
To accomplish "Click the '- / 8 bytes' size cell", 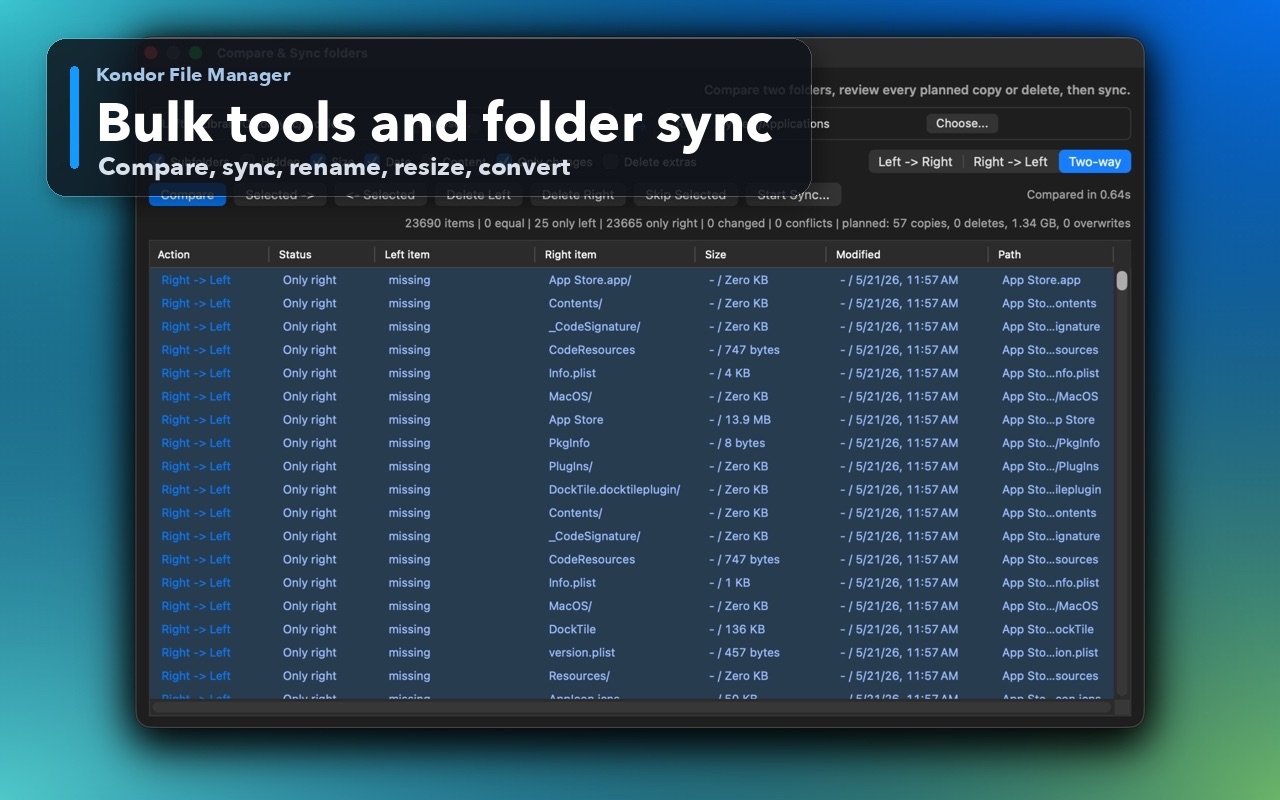I will pos(737,443).
